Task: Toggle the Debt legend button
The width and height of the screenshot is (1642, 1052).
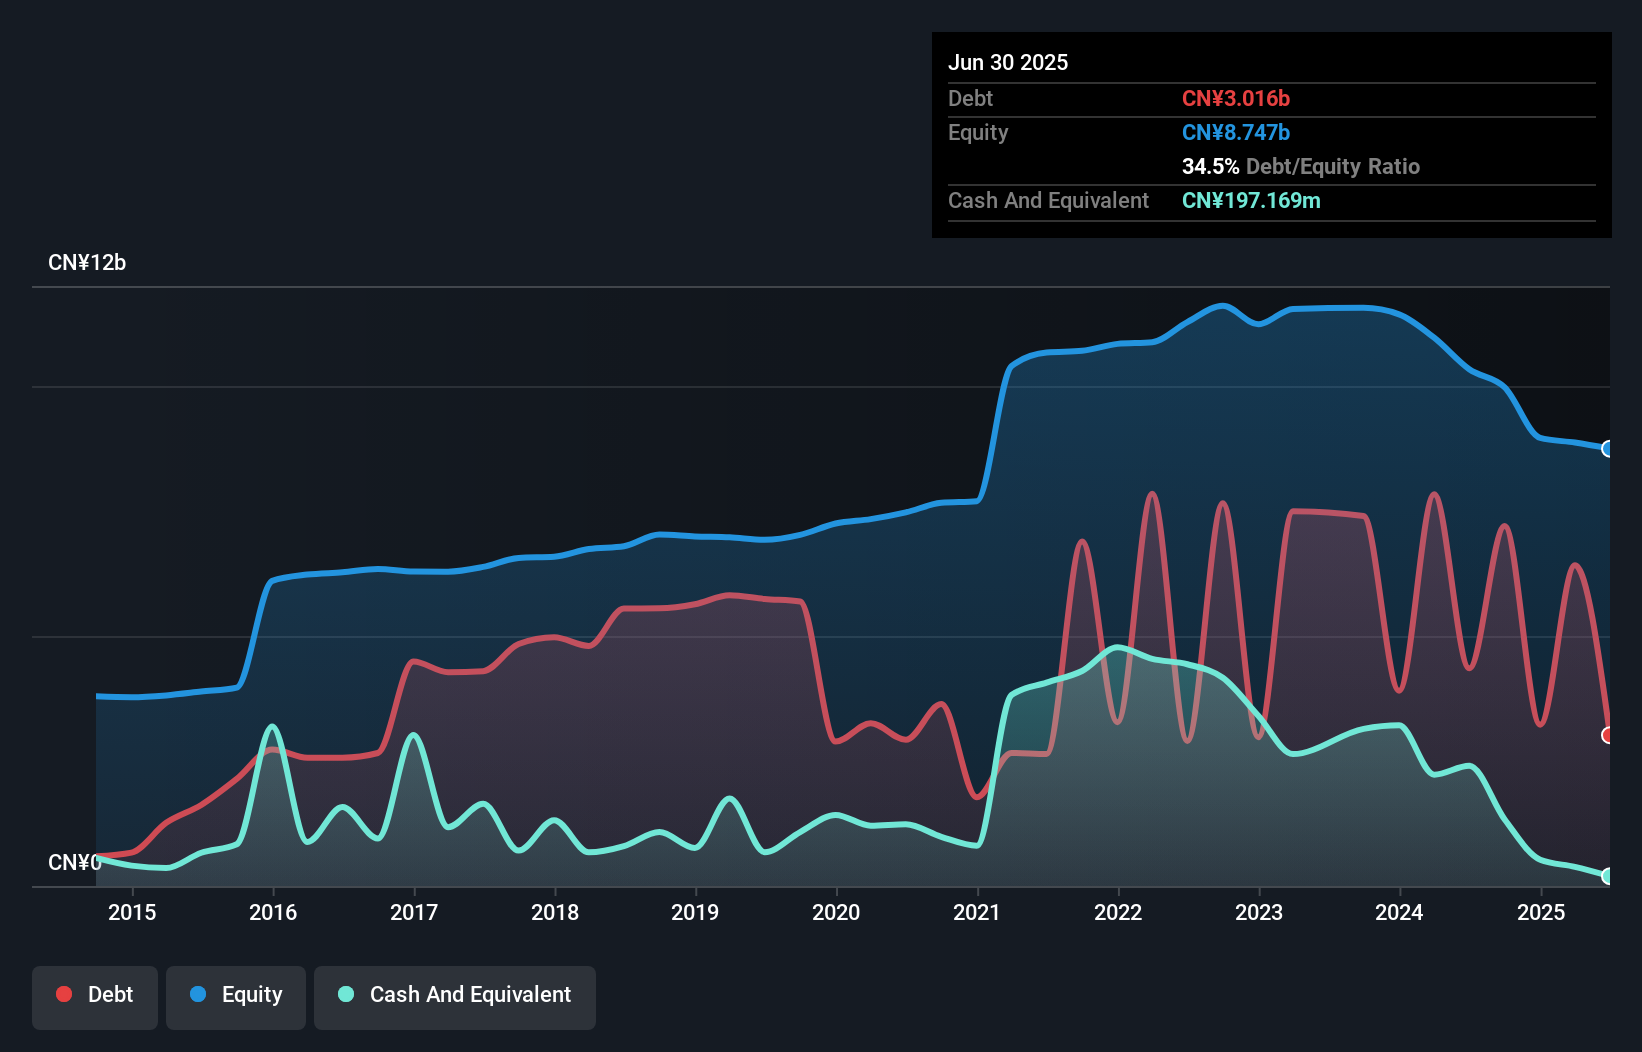Action: tap(95, 997)
